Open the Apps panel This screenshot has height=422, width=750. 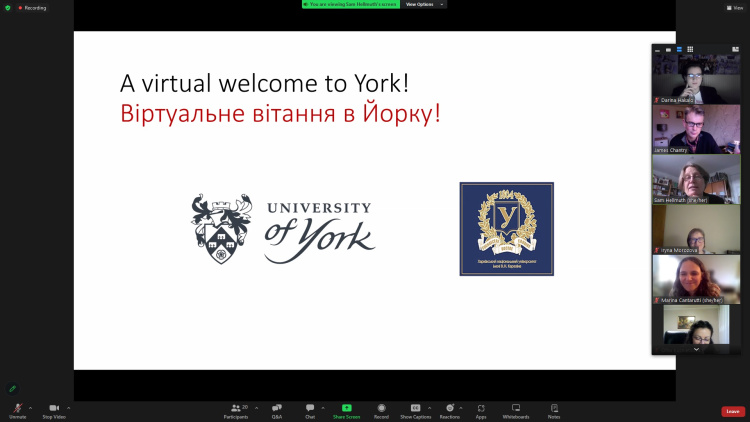(481, 411)
